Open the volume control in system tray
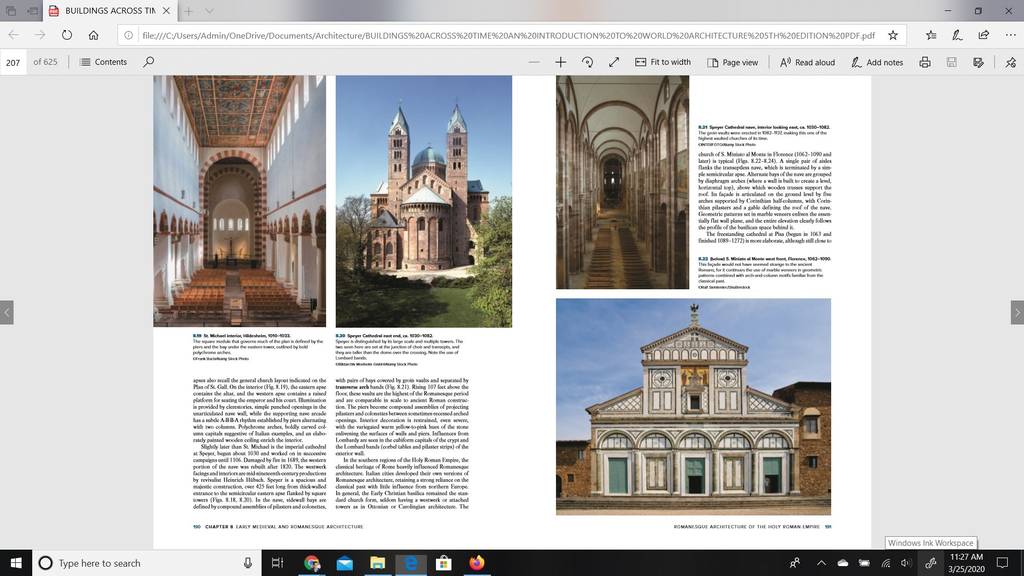The image size is (1024, 576). pos(906,563)
